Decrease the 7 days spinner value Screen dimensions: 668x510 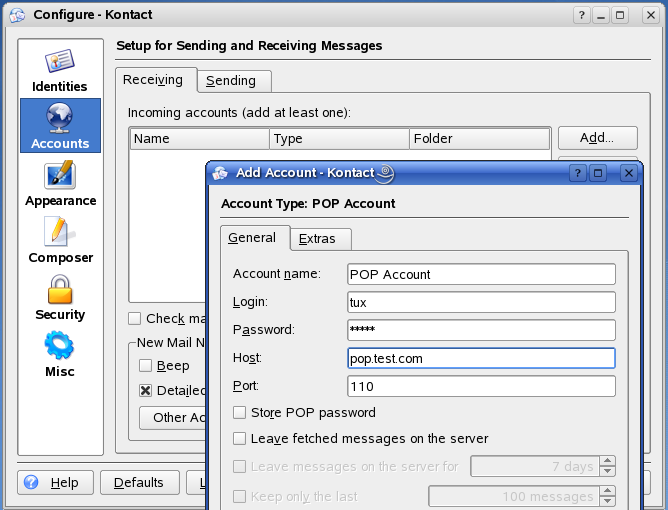point(607,471)
